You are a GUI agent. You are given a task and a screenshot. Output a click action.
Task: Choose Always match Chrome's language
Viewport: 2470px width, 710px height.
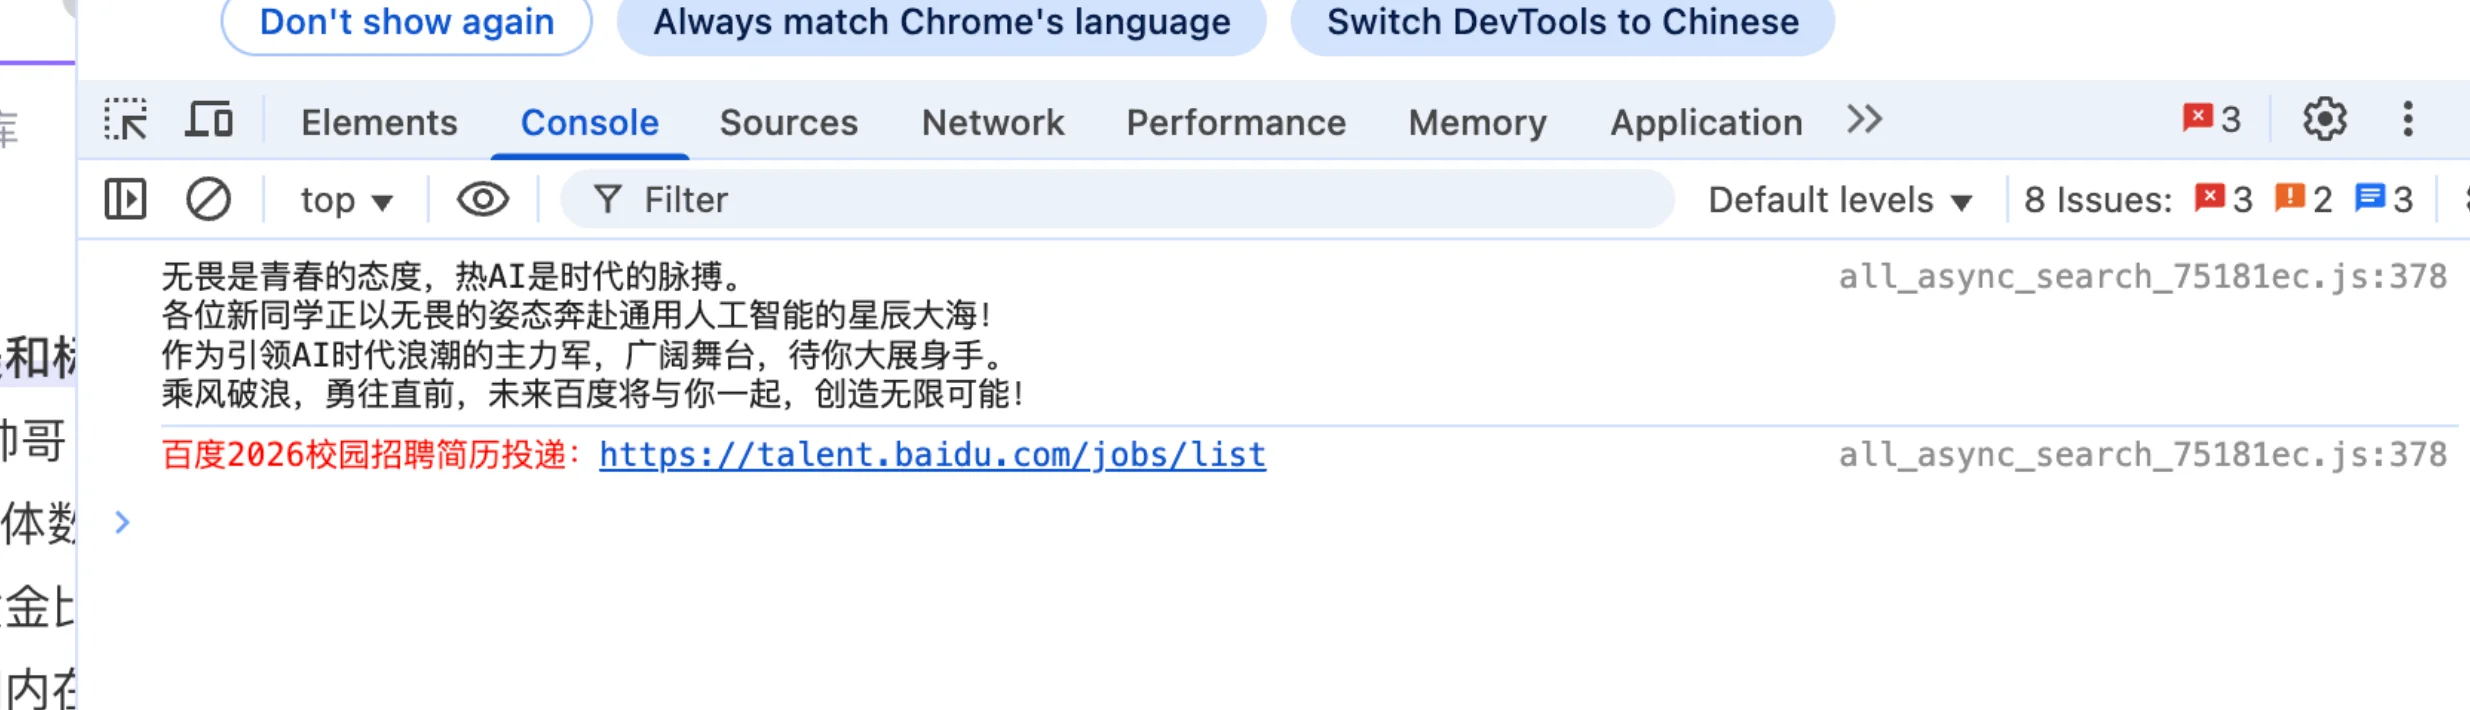tap(941, 22)
